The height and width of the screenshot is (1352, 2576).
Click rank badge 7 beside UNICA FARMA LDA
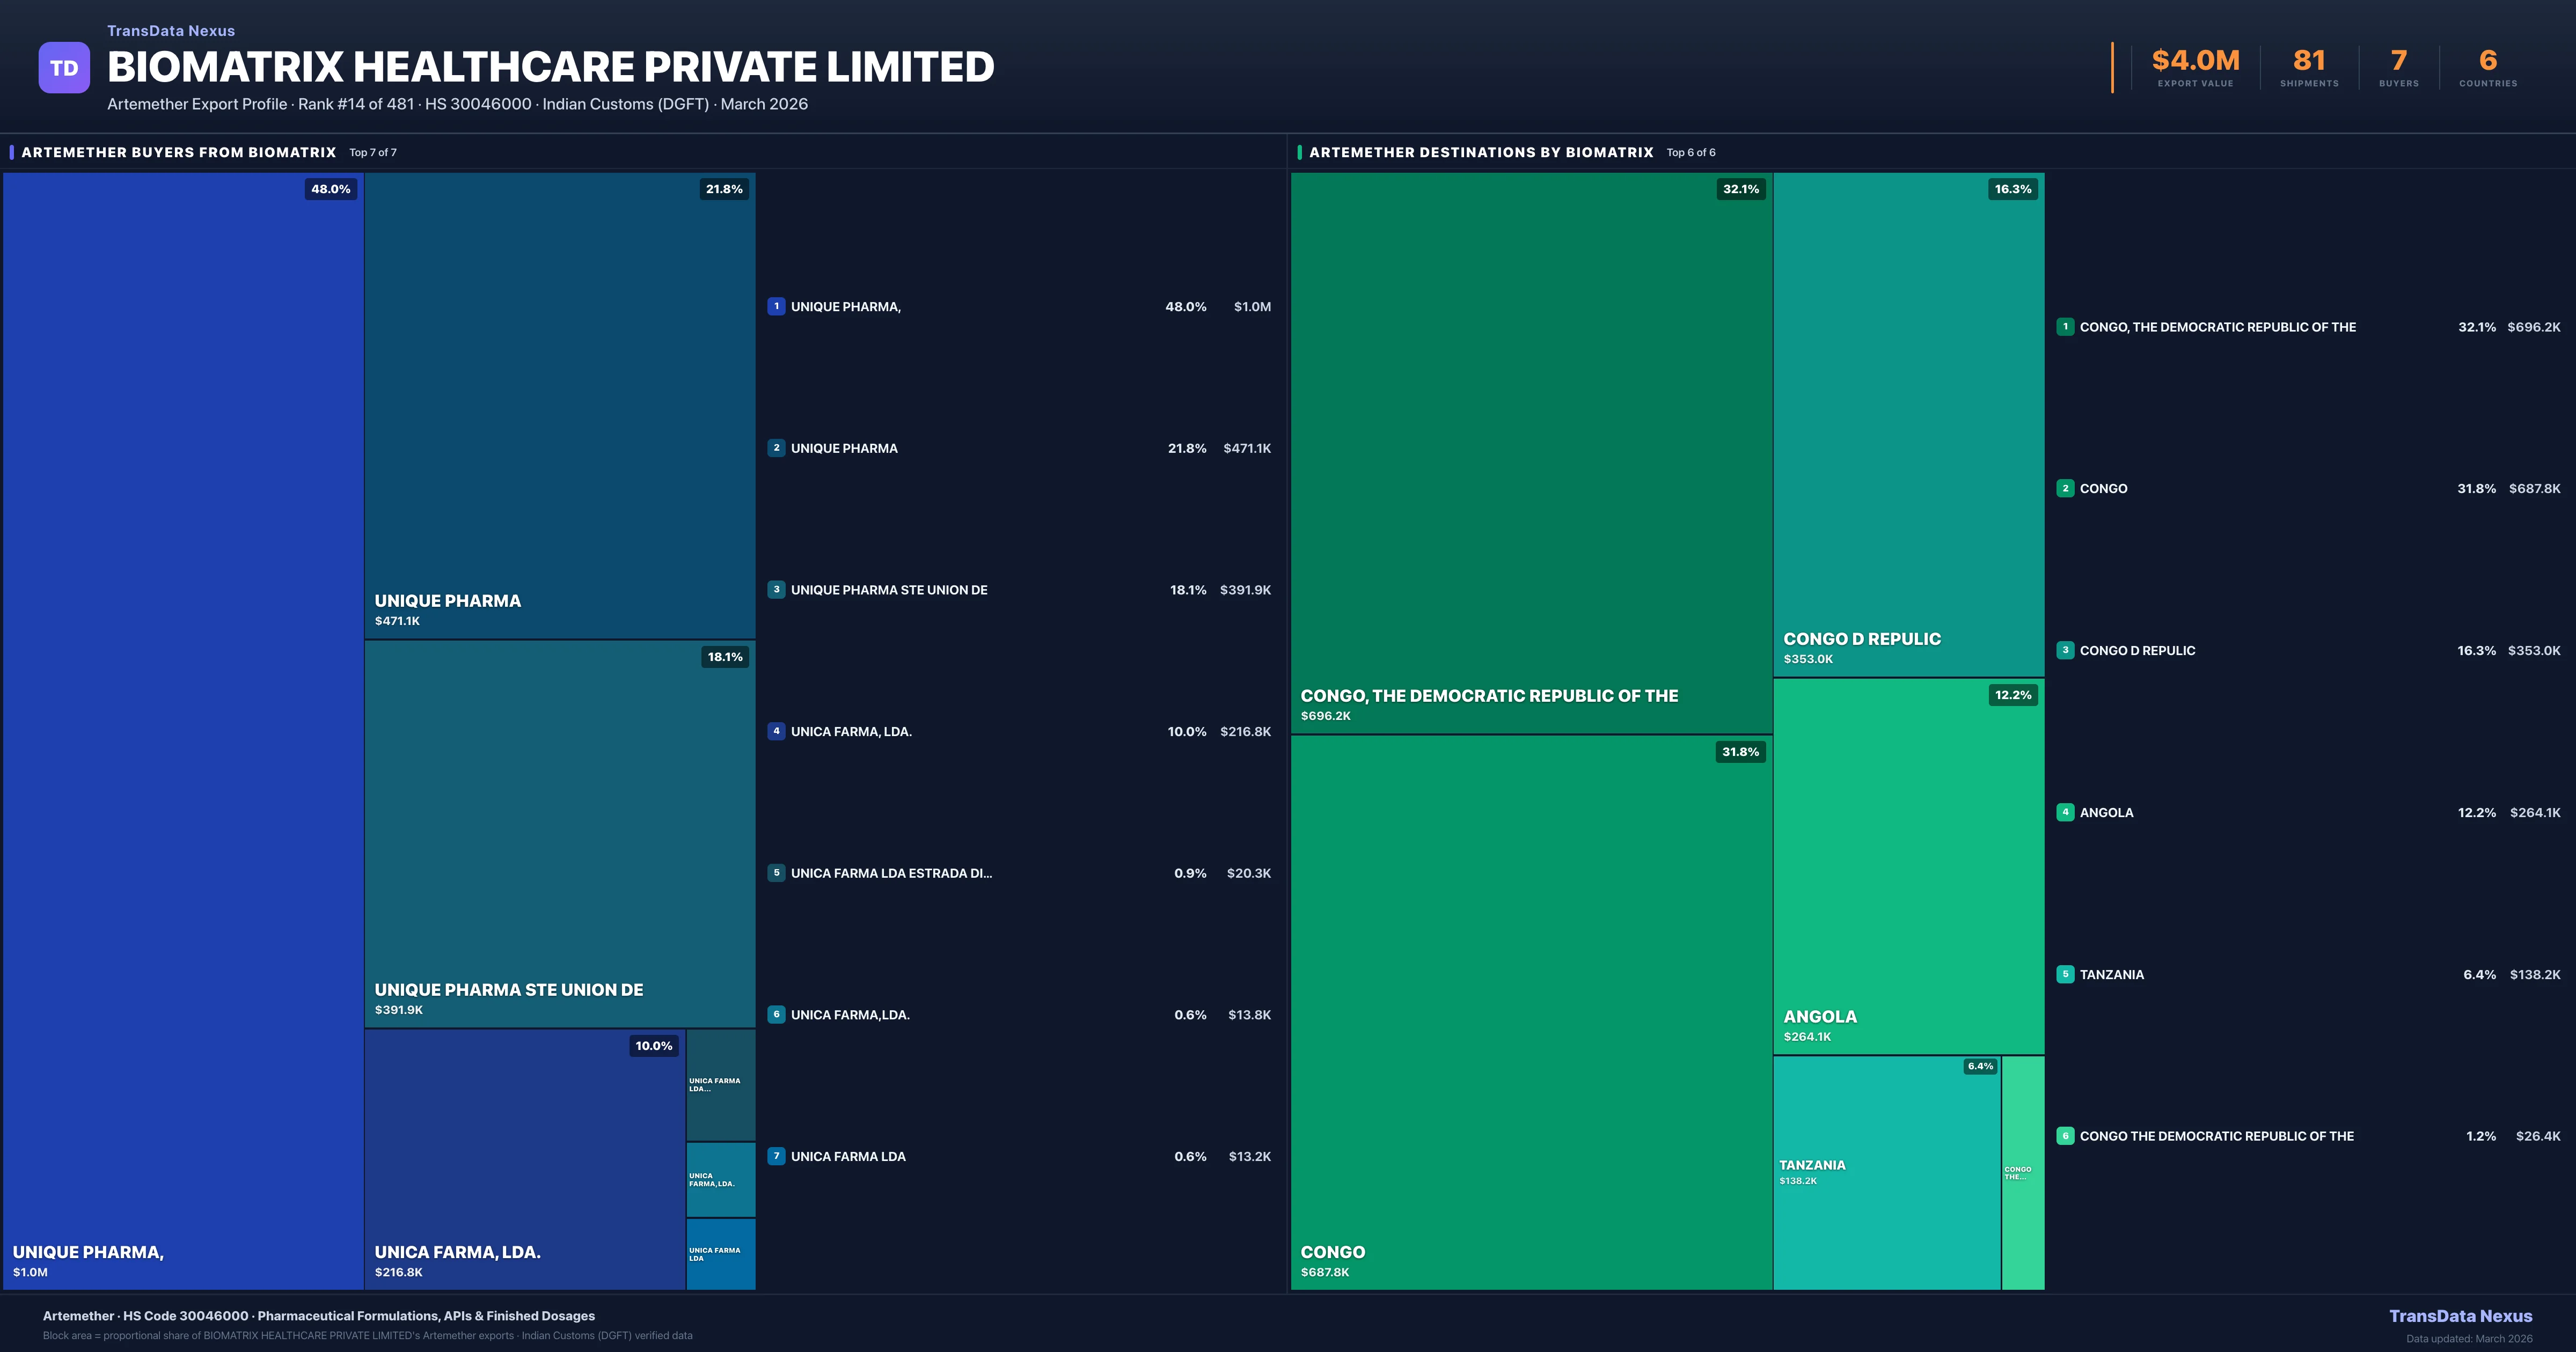(776, 1156)
